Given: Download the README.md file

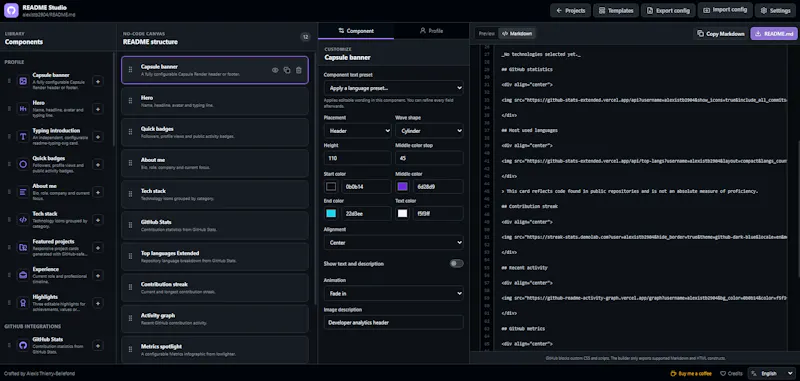Looking at the screenshot, I should click(x=773, y=34).
